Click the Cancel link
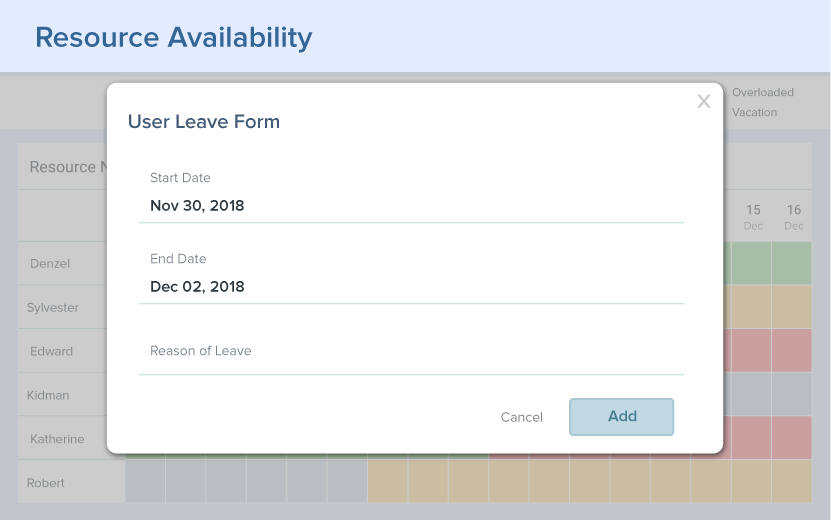 pos(521,417)
